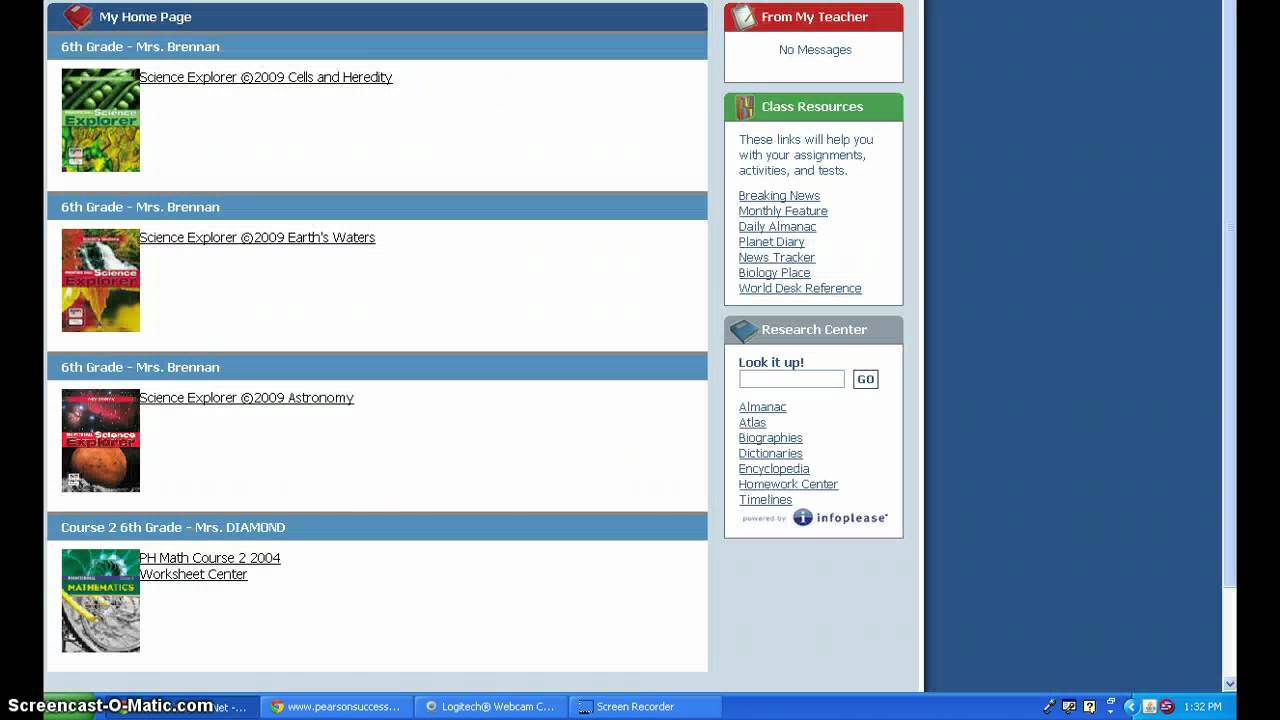Click the Research Center book icon
This screenshot has width=1280, height=720.
743,330
